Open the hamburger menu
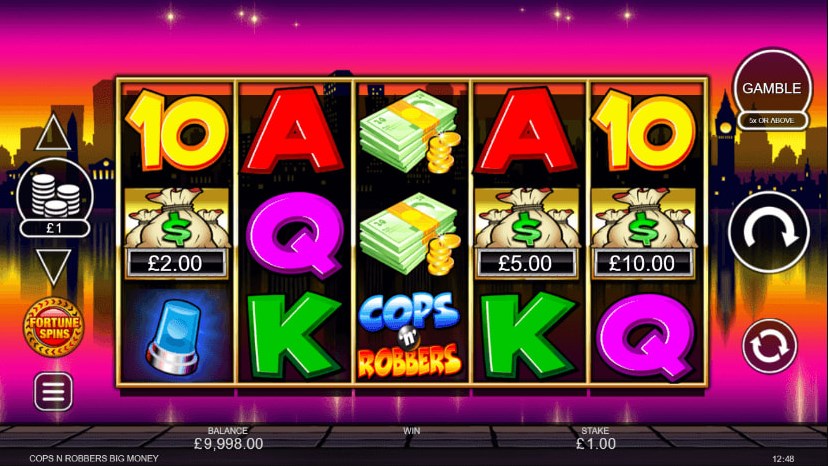The image size is (828, 466). click(53, 392)
